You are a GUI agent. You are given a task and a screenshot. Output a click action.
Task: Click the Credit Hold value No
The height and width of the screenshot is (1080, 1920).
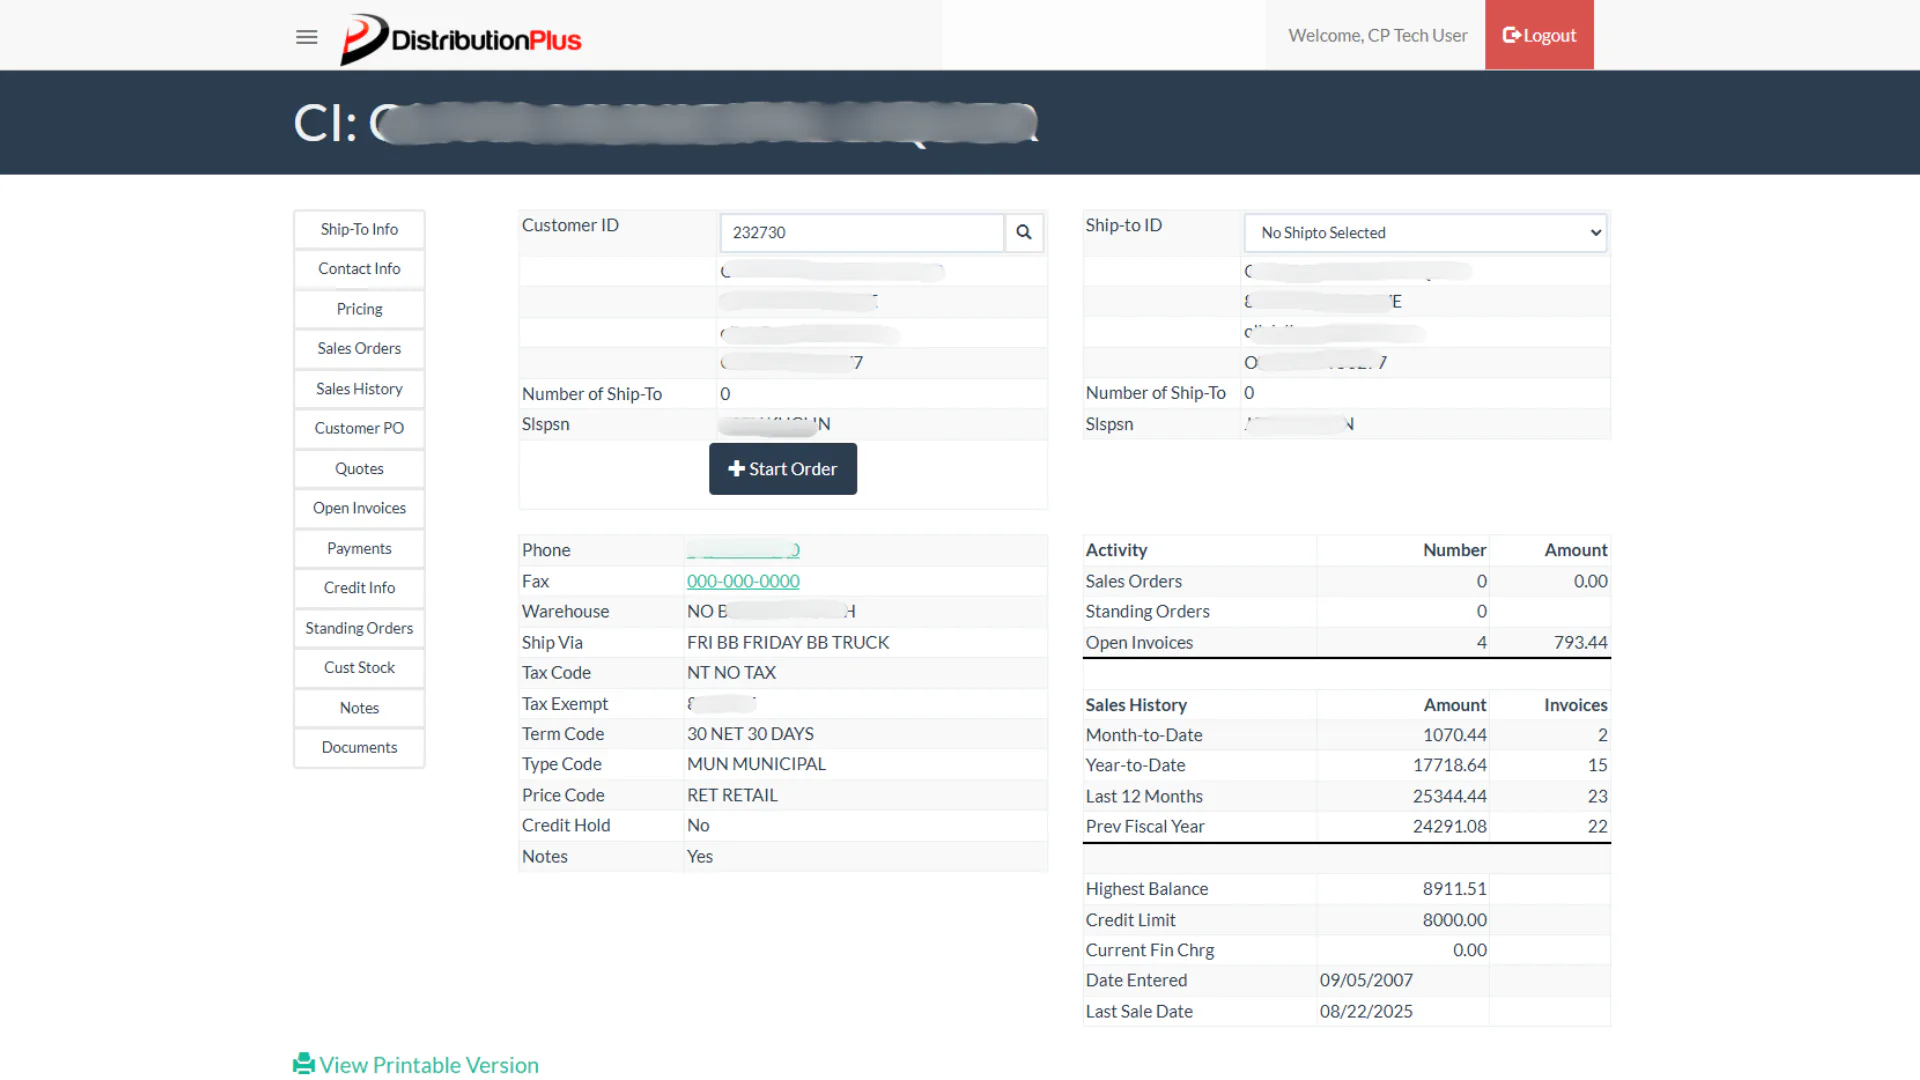pyautogui.click(x=698, y=825)
